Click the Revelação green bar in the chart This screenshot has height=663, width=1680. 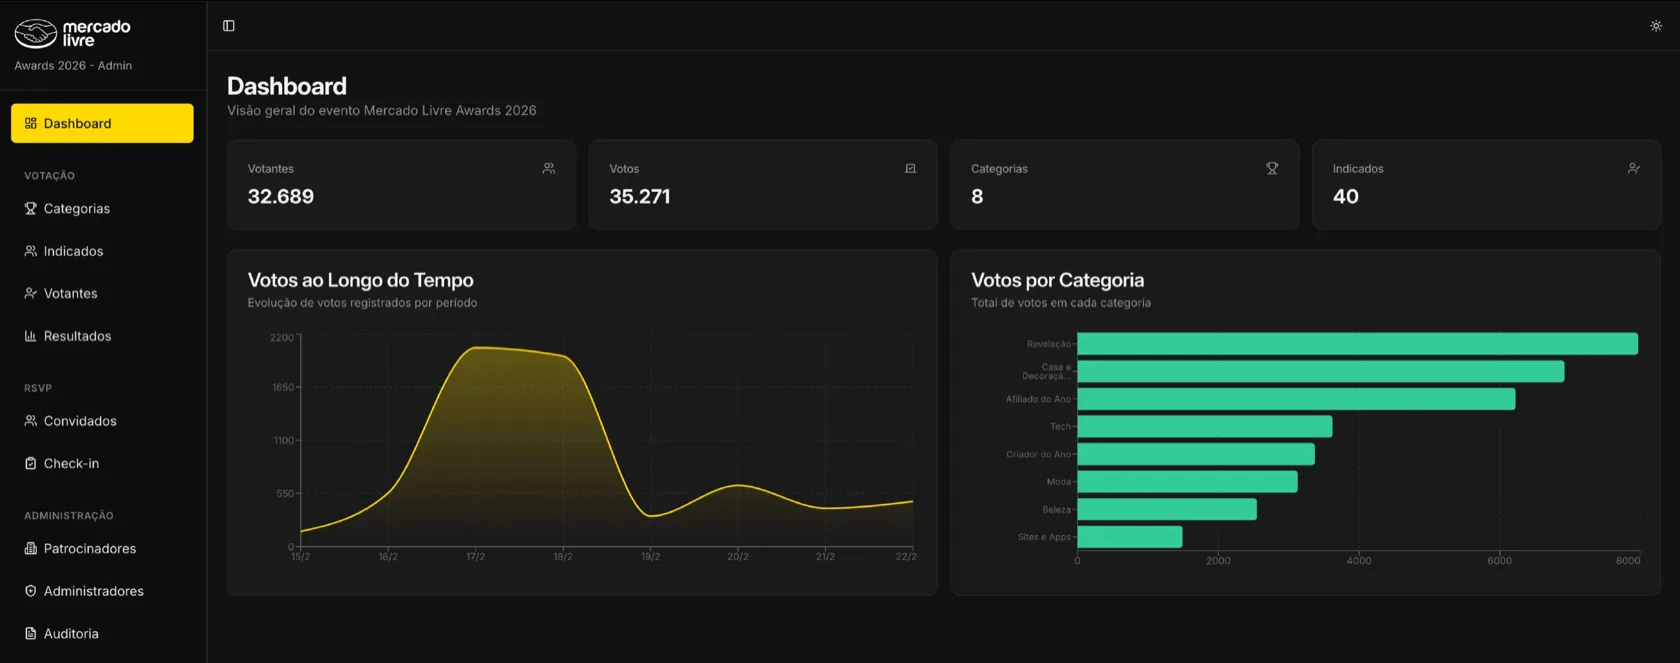tap(1357, 344)
